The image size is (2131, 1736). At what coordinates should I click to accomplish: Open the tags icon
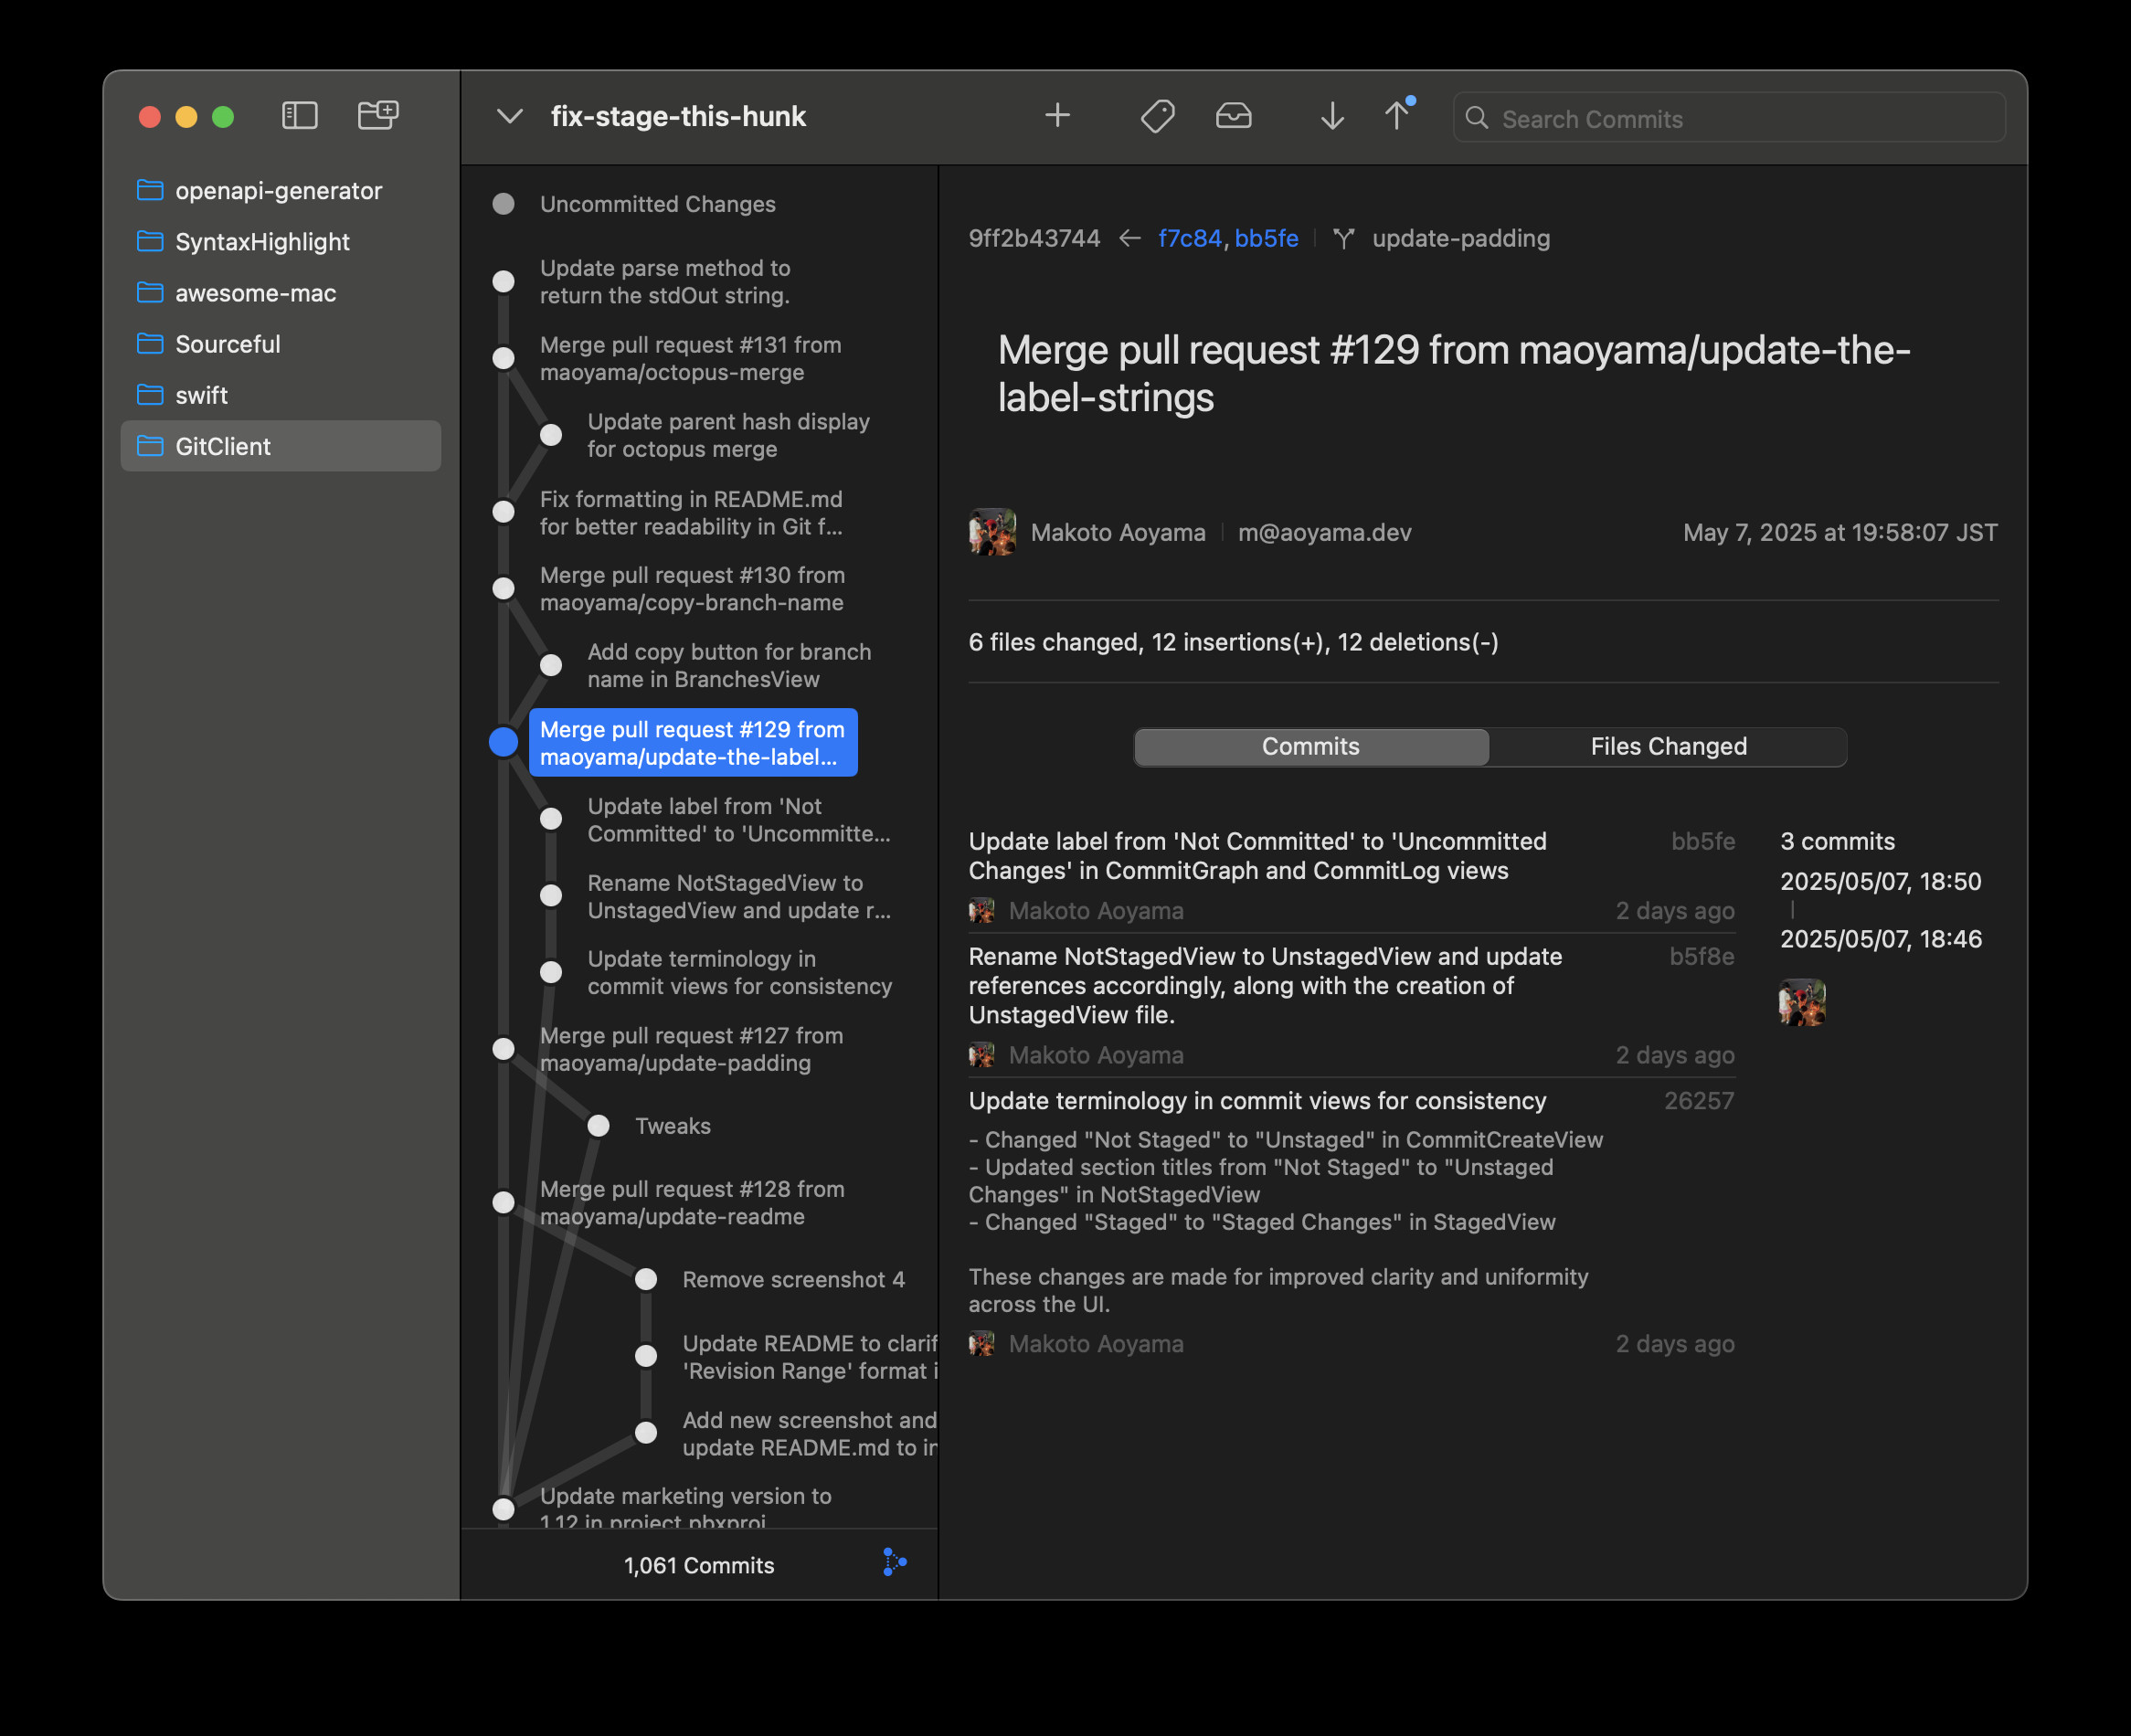pos(1157,116)
